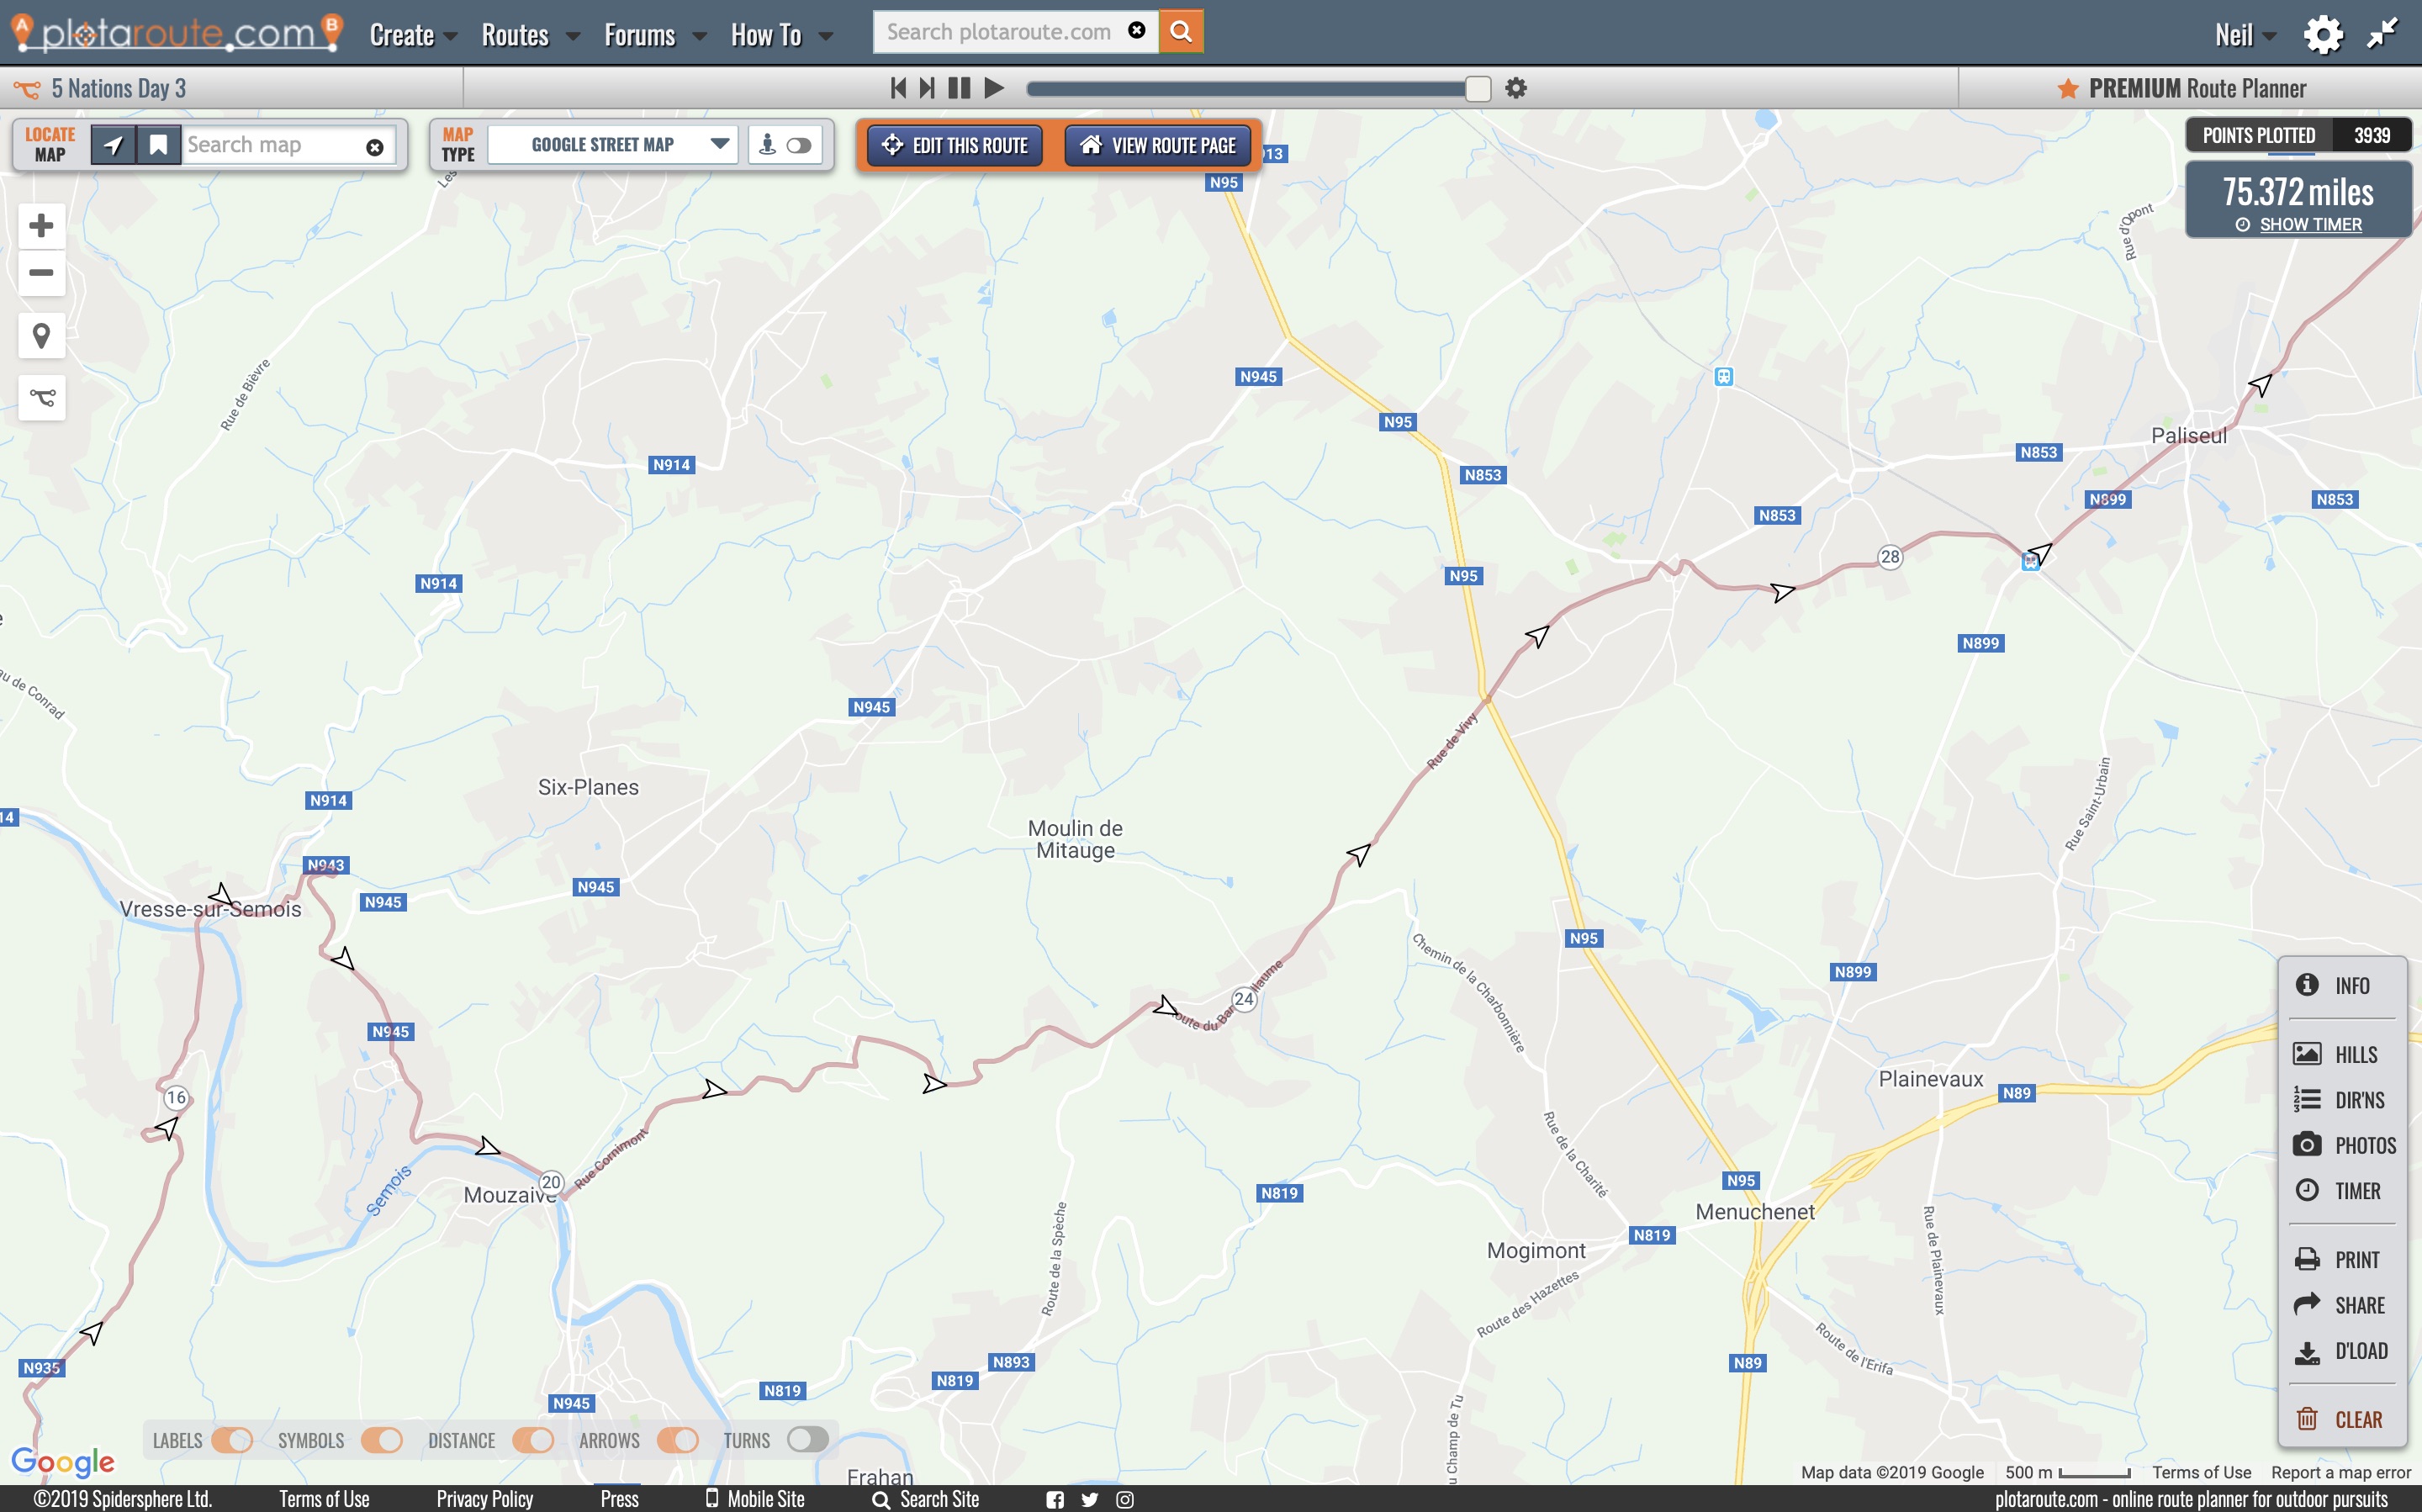
Task: Click the bookmark icon in Locate Map
Action: (158, 146)
